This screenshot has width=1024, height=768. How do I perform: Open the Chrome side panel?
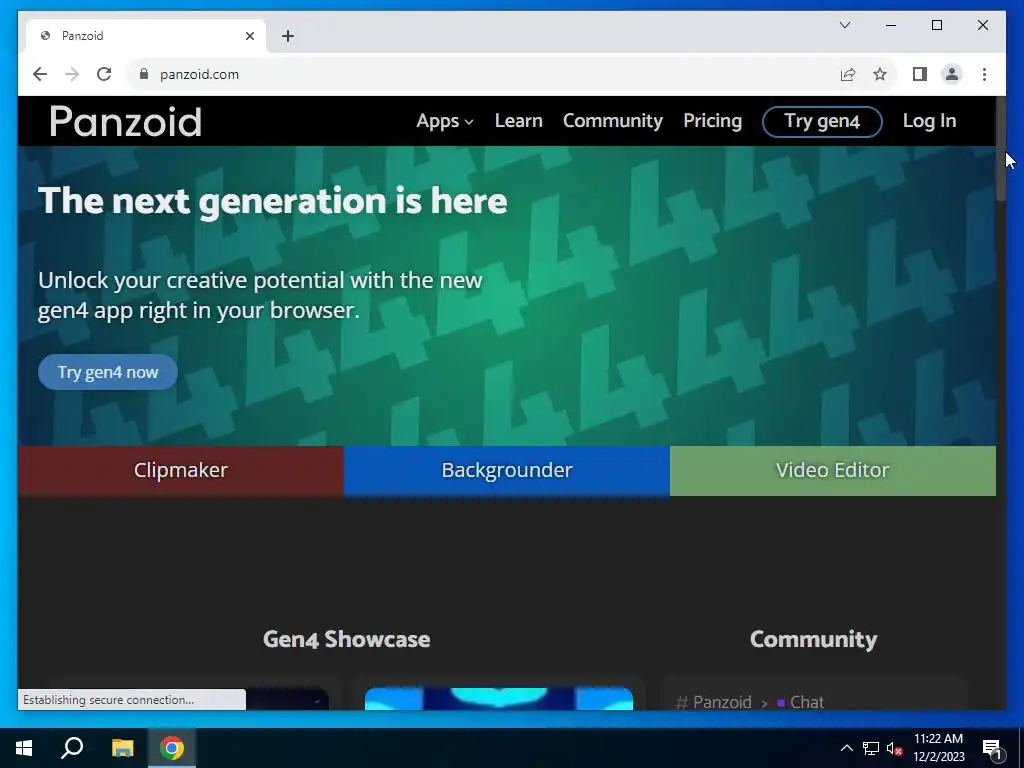point(920,74)
